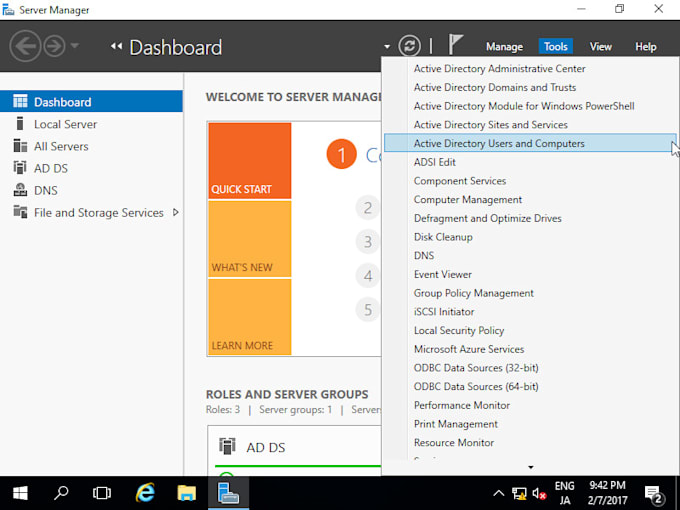Open DNS page from sidebar list

coord(46,190)
